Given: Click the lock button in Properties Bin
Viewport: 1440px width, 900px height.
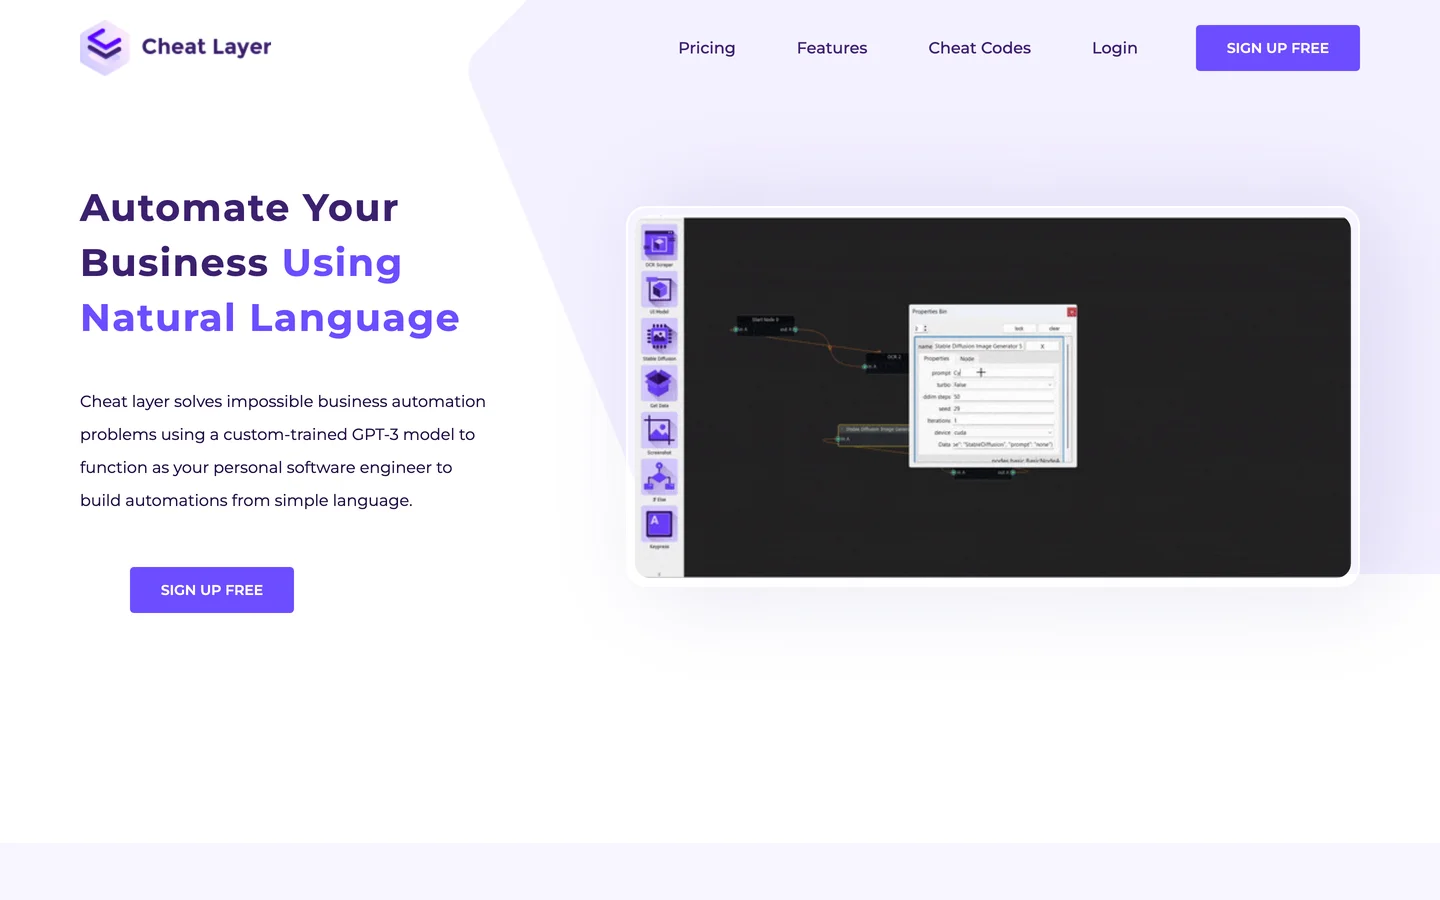Looking at the screenshot, I should click(1019, 328).
